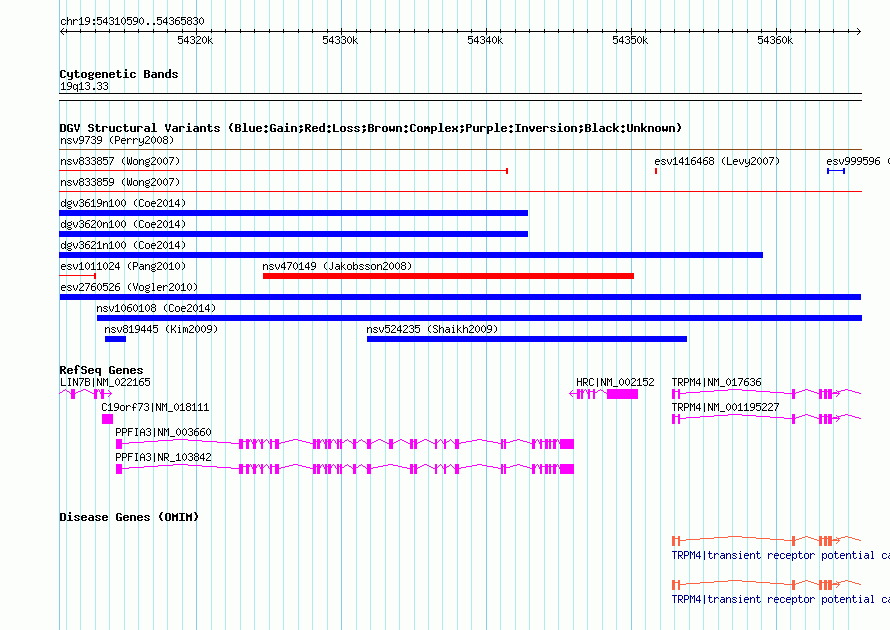Image resolution: width=890 pixels, height=630 pixels.
Task: Click the 54320k ruler tick label
Action: click(x=195, y=40)
